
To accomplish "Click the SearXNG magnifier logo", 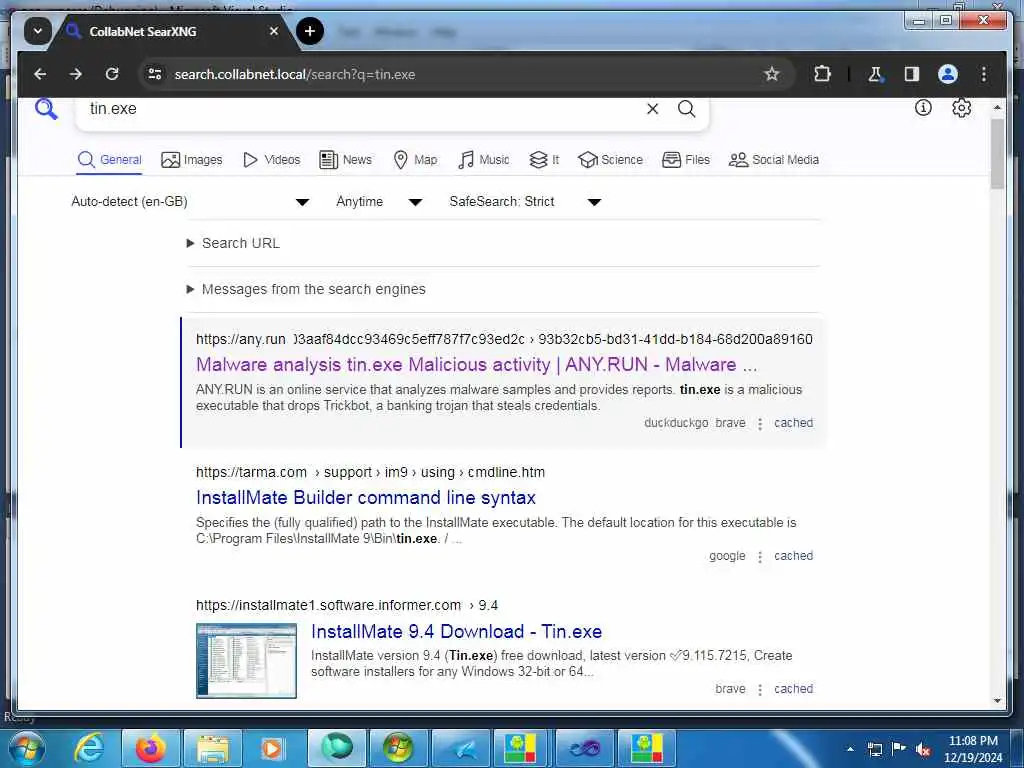I will coord(46,109).
